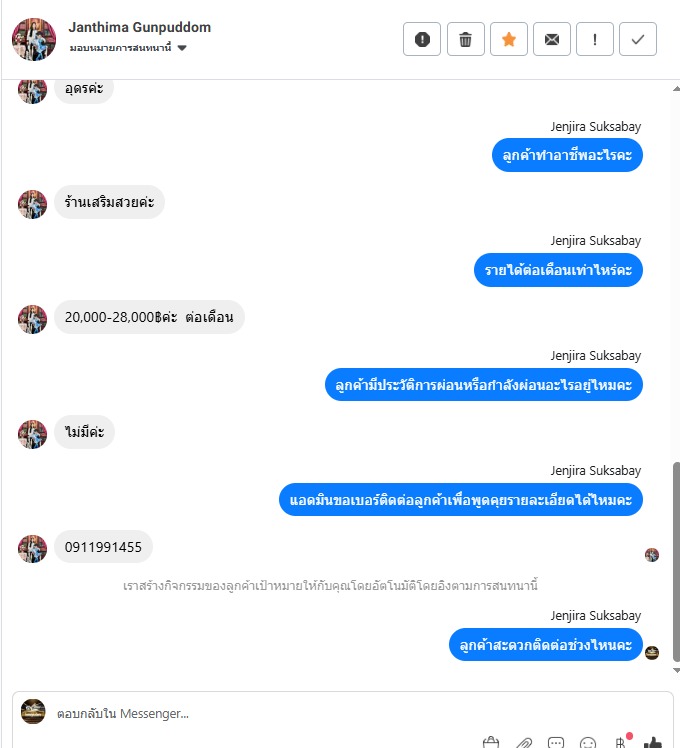Viewport: 680px width, 748px height.
Task: Toggle the orange star follow-up flag
Action: pos(509,39)
